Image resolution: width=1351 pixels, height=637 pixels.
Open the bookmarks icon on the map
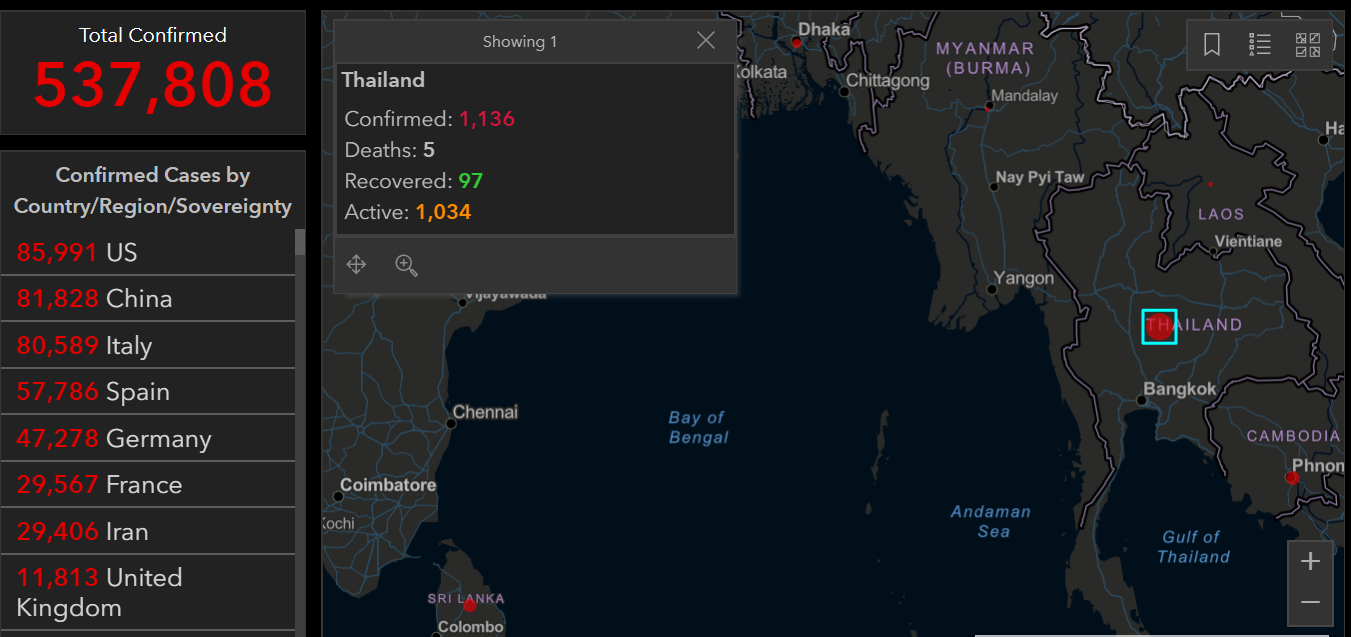pyautogui.click(x=1212, y=45)
